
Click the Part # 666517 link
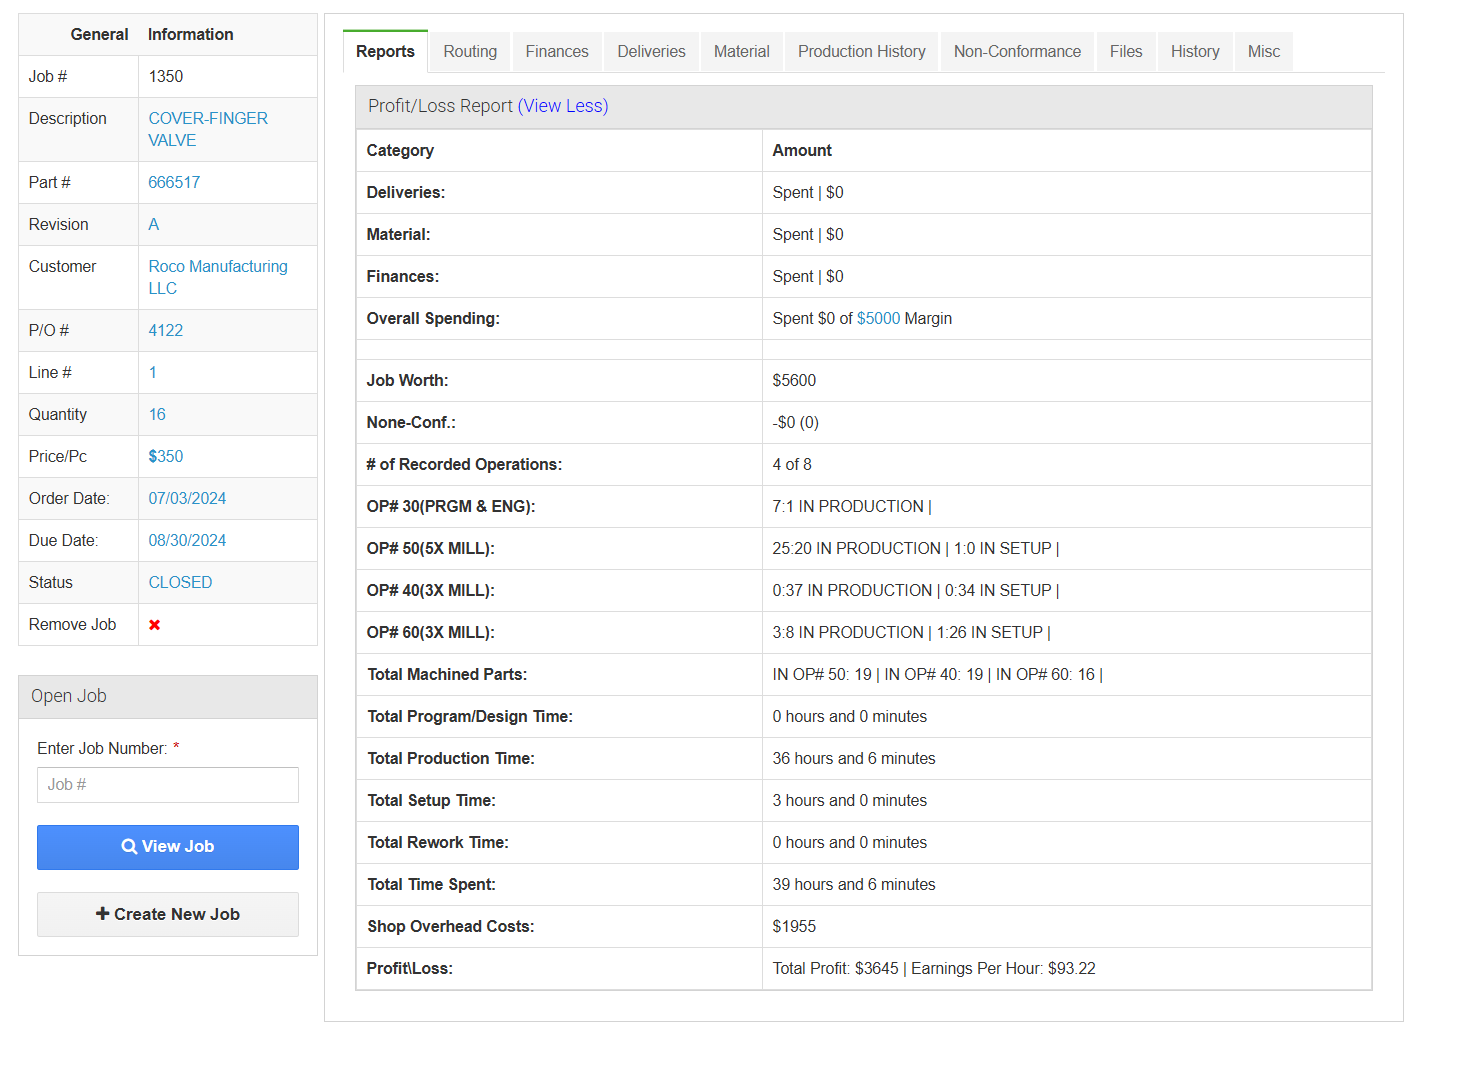point(174,182)
